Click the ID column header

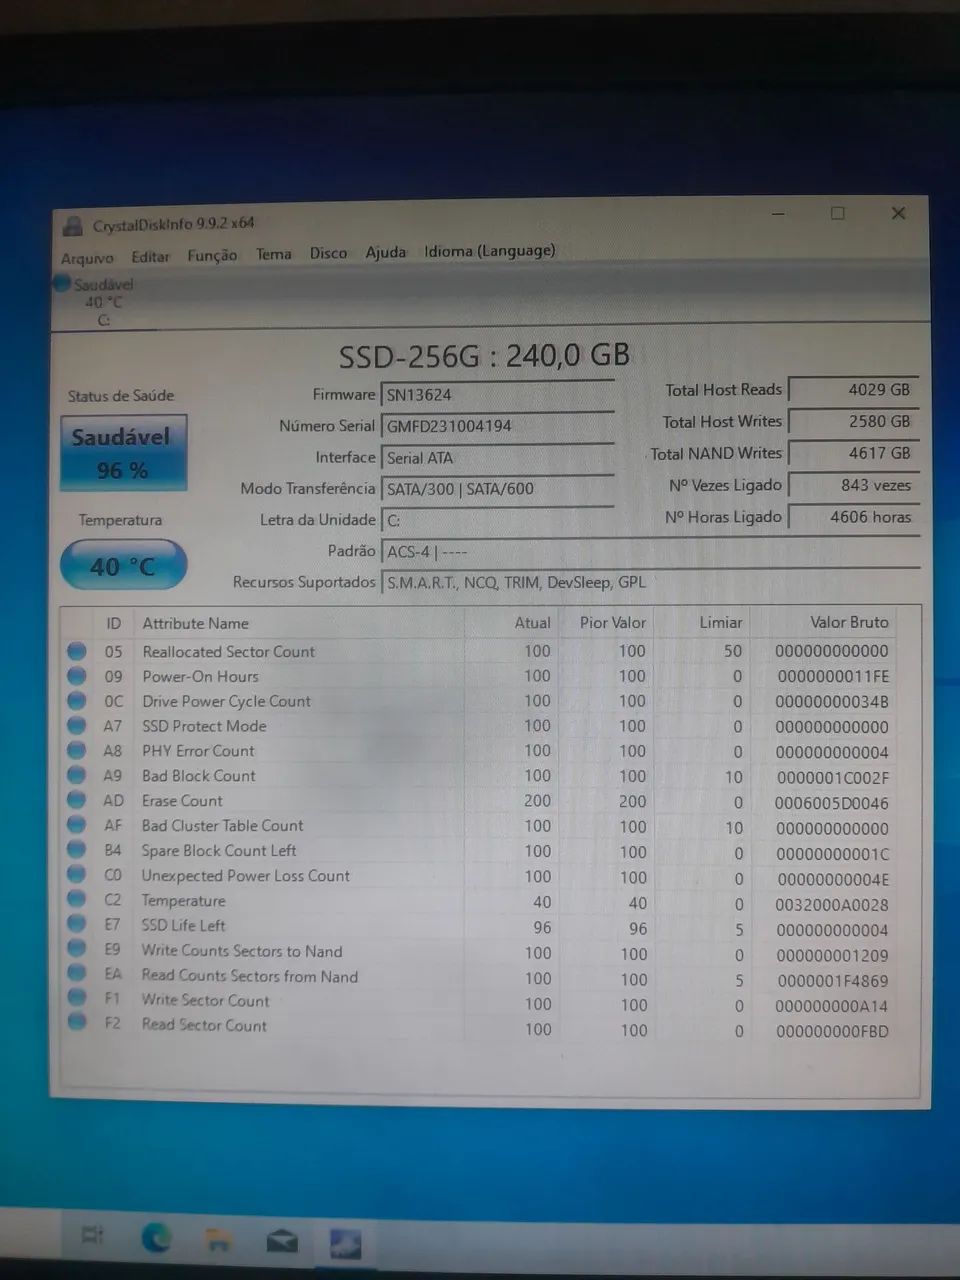click(113, 623)
